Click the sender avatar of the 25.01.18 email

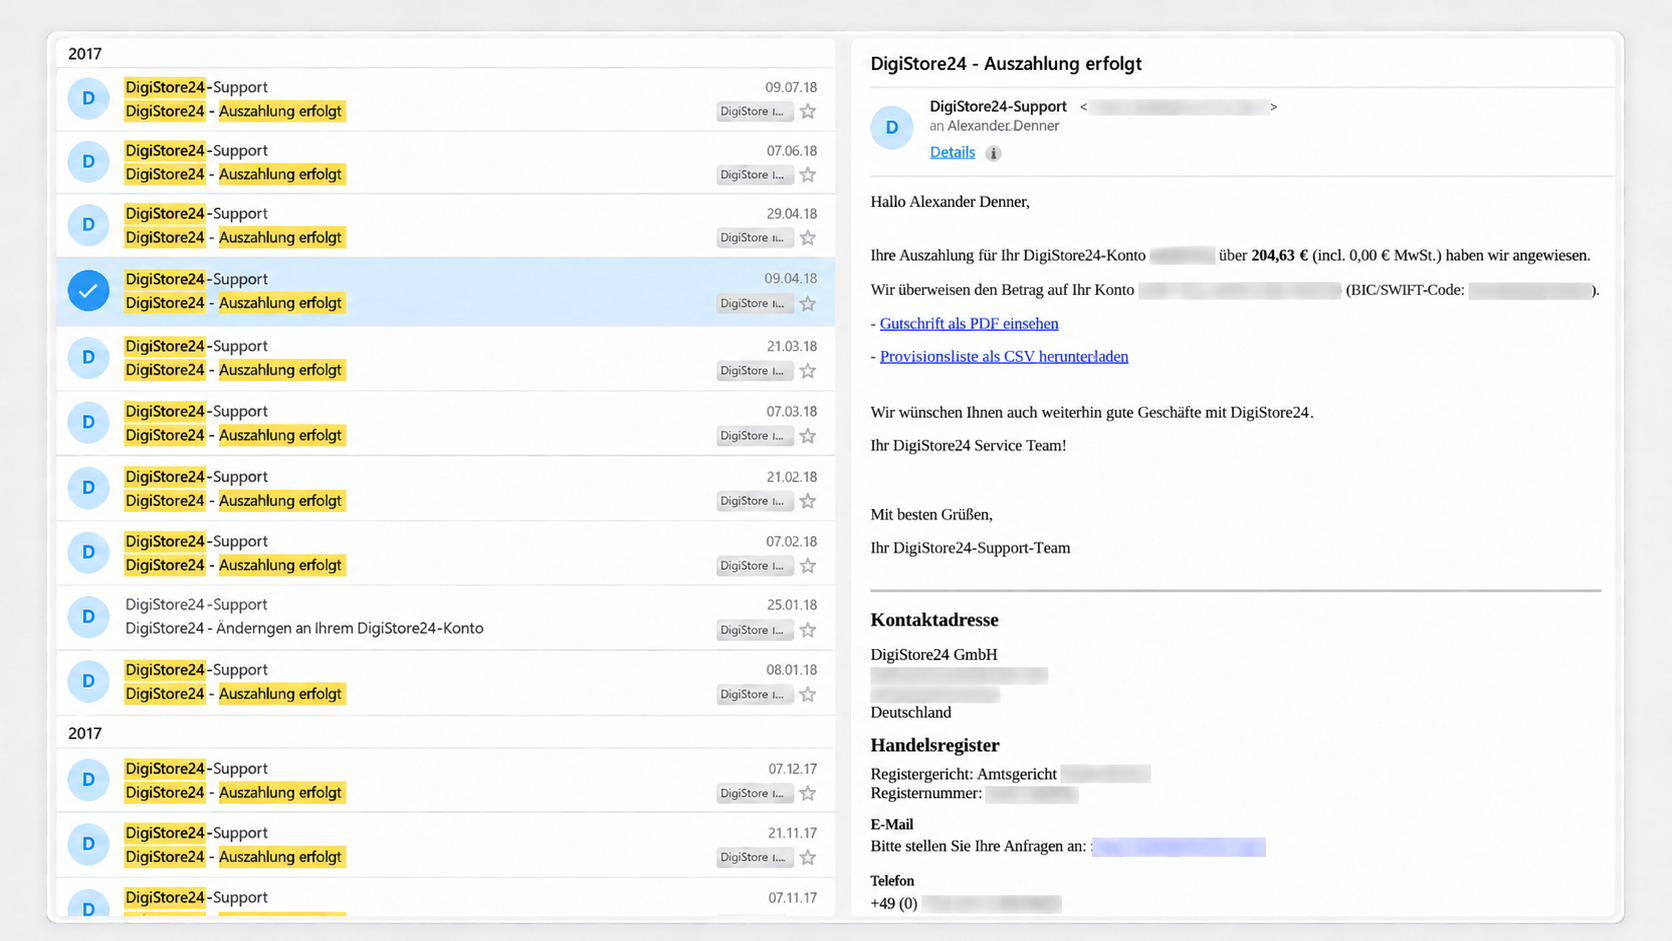89,616
